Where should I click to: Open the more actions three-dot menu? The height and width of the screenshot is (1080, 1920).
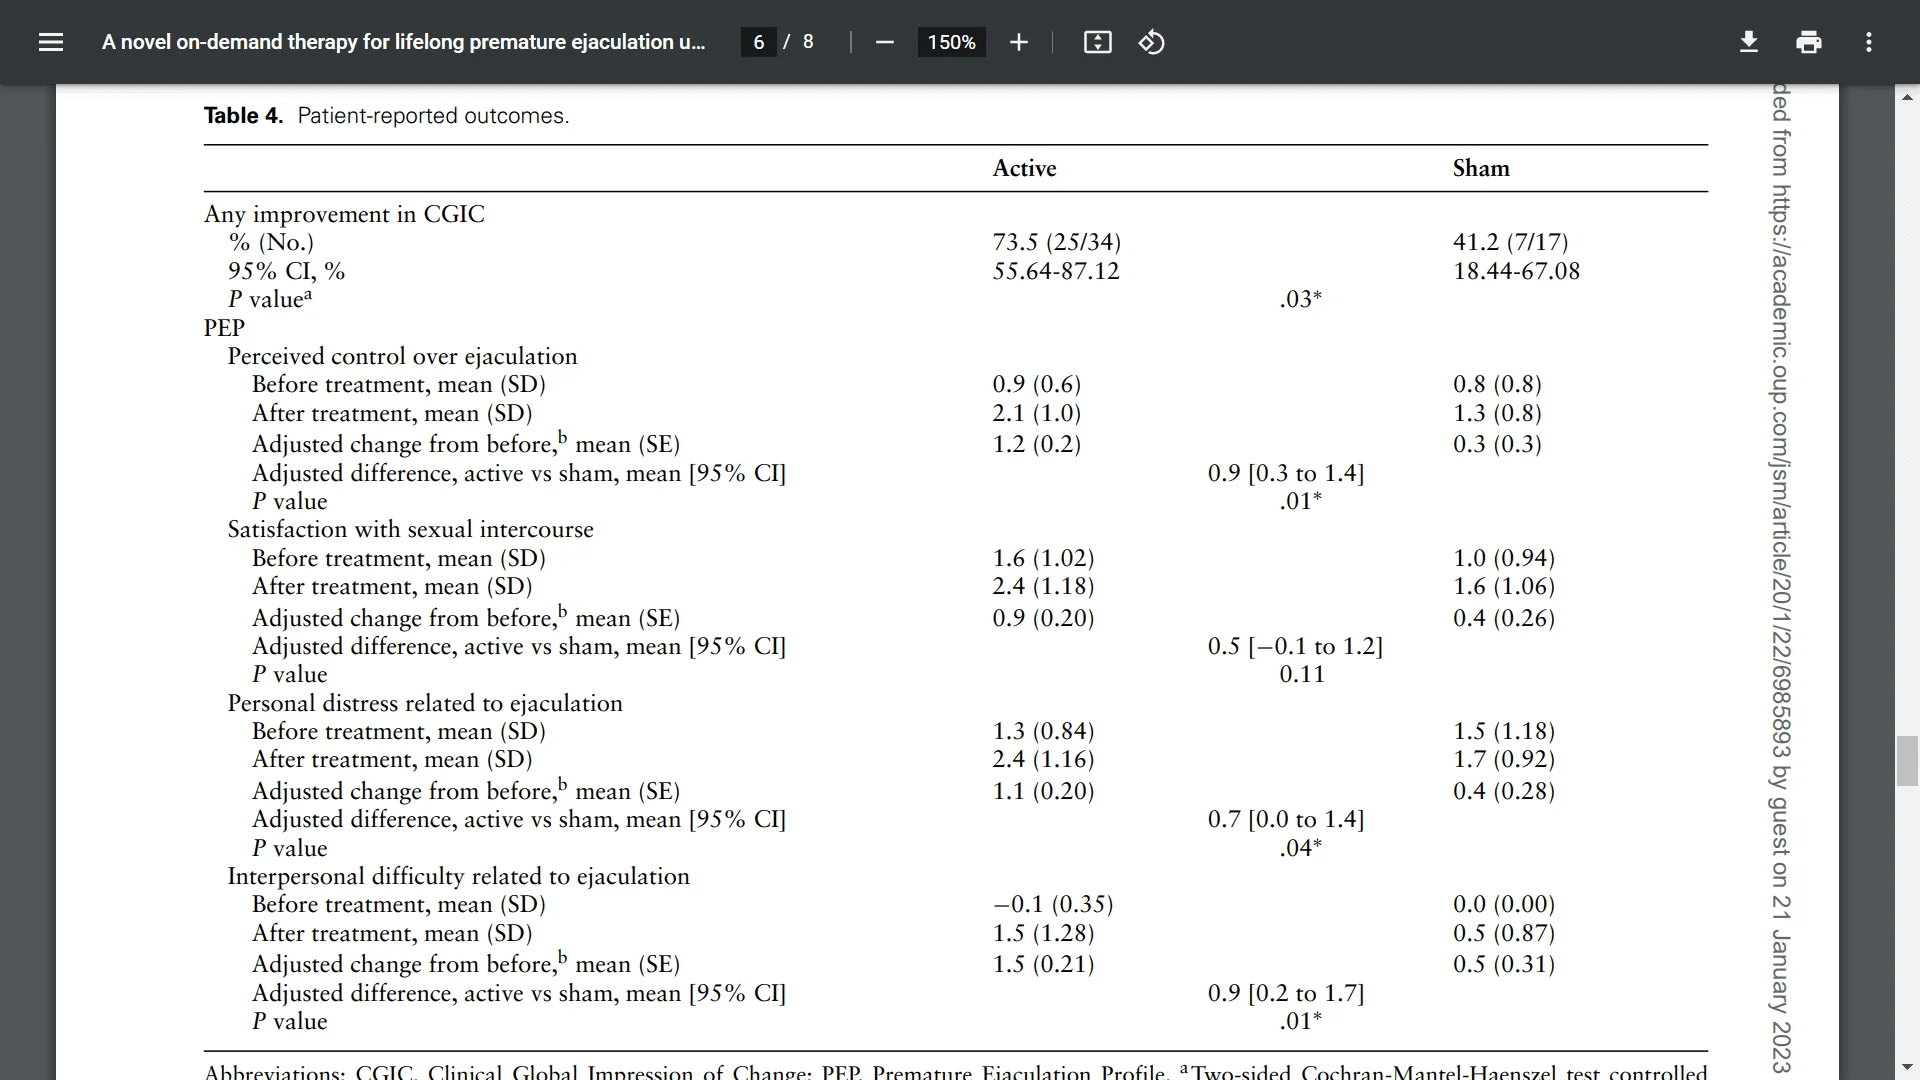coord(1868,42)
